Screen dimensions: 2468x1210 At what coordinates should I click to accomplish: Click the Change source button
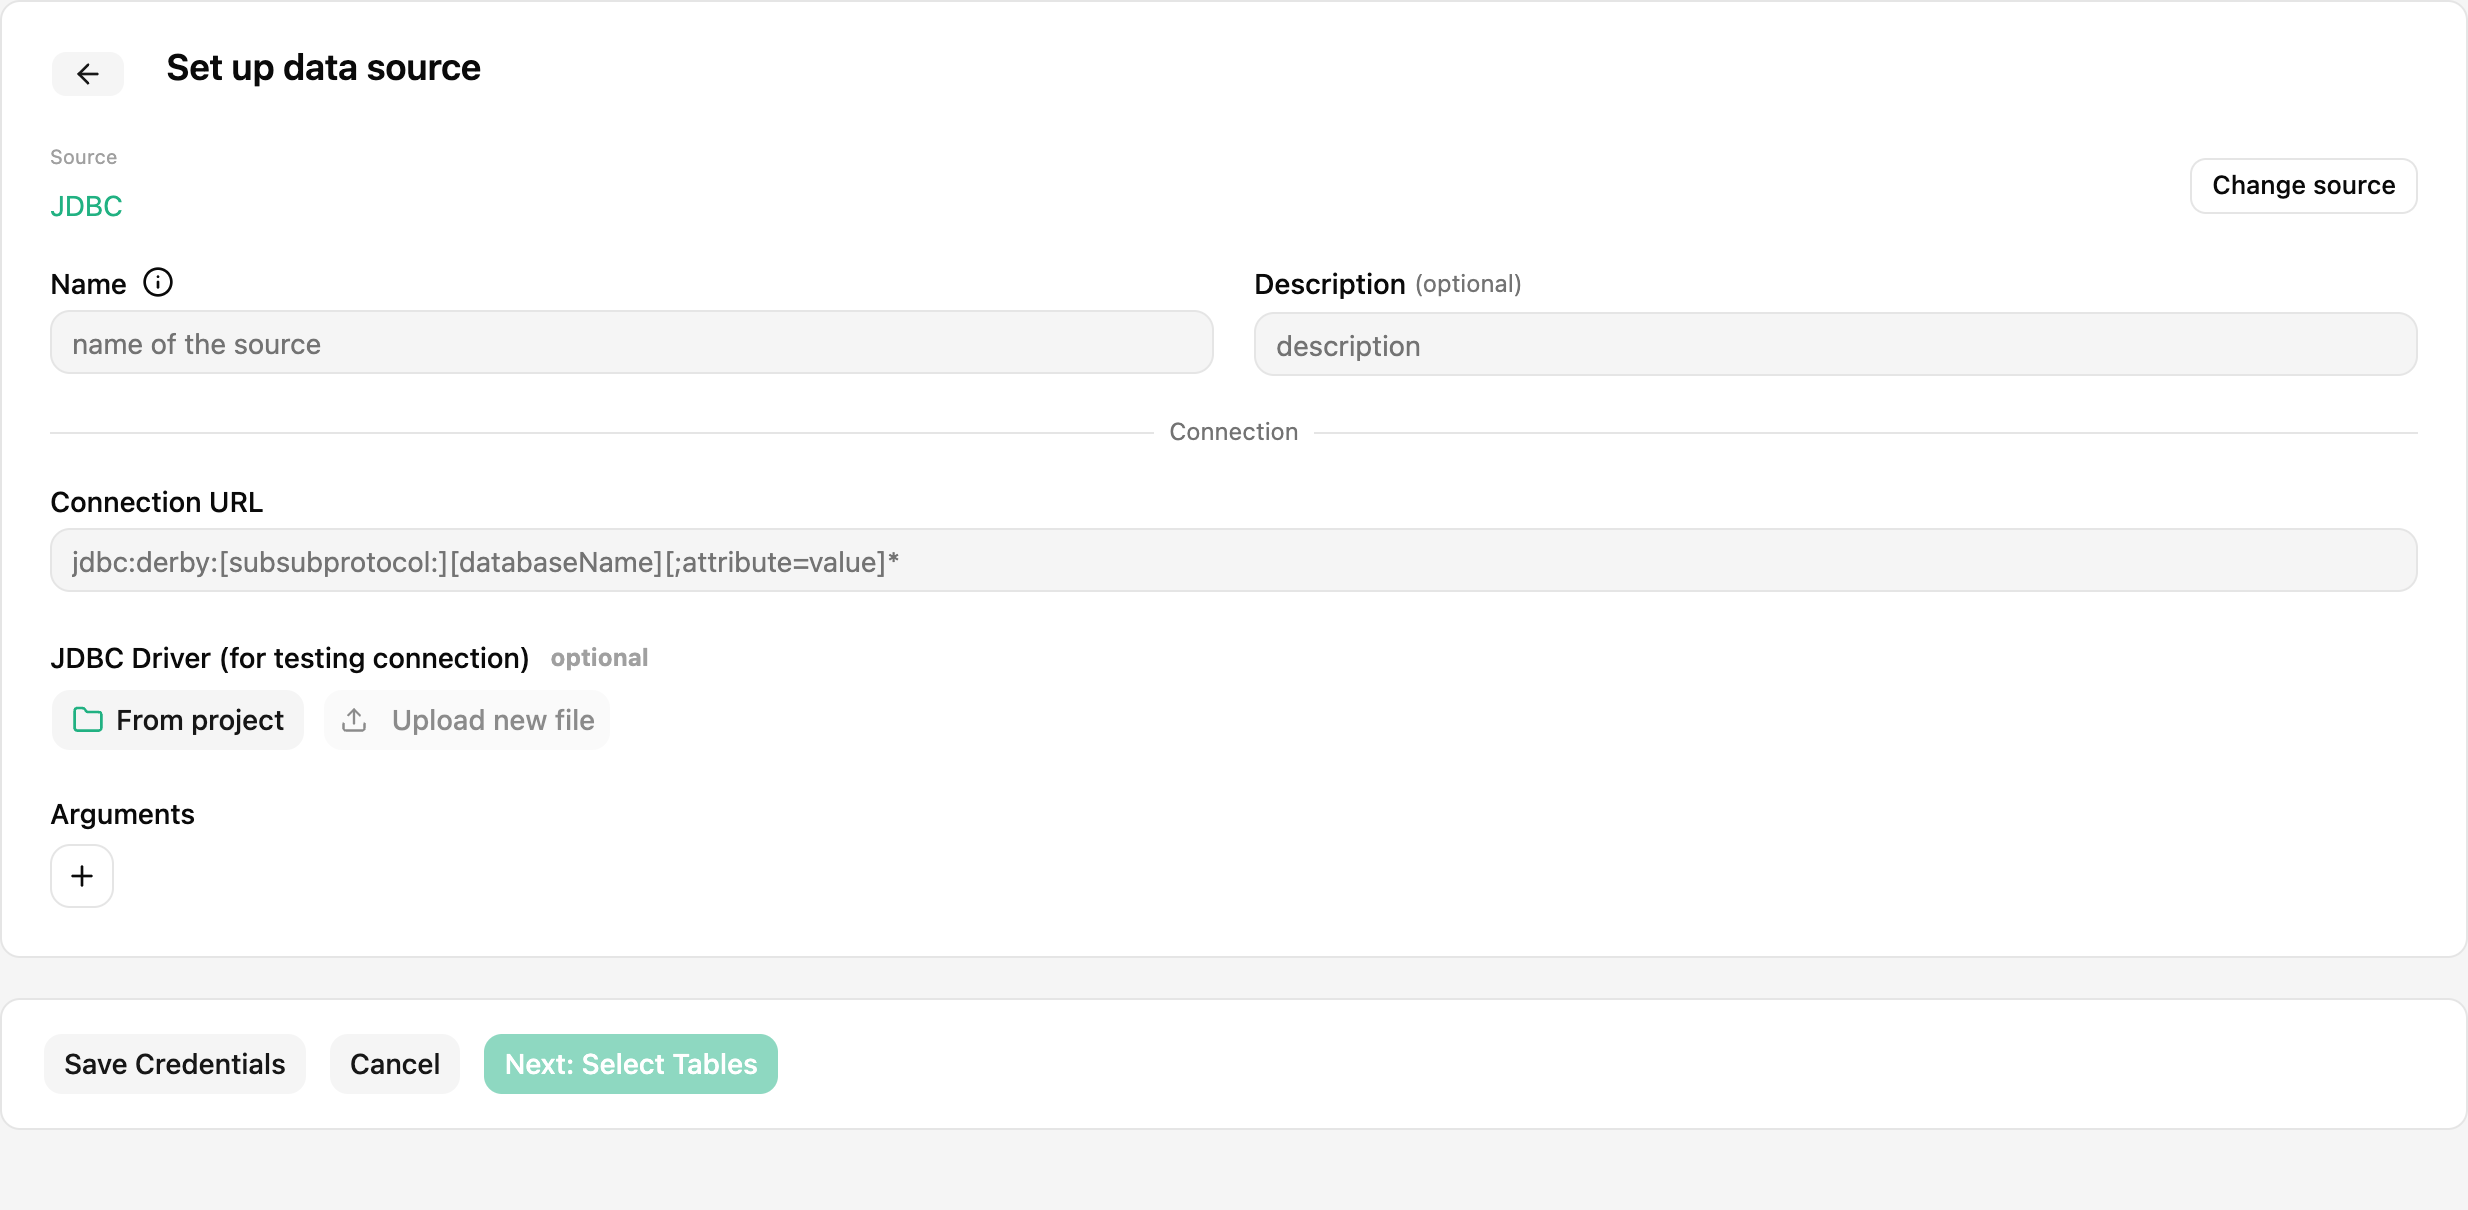point(2304,186)
